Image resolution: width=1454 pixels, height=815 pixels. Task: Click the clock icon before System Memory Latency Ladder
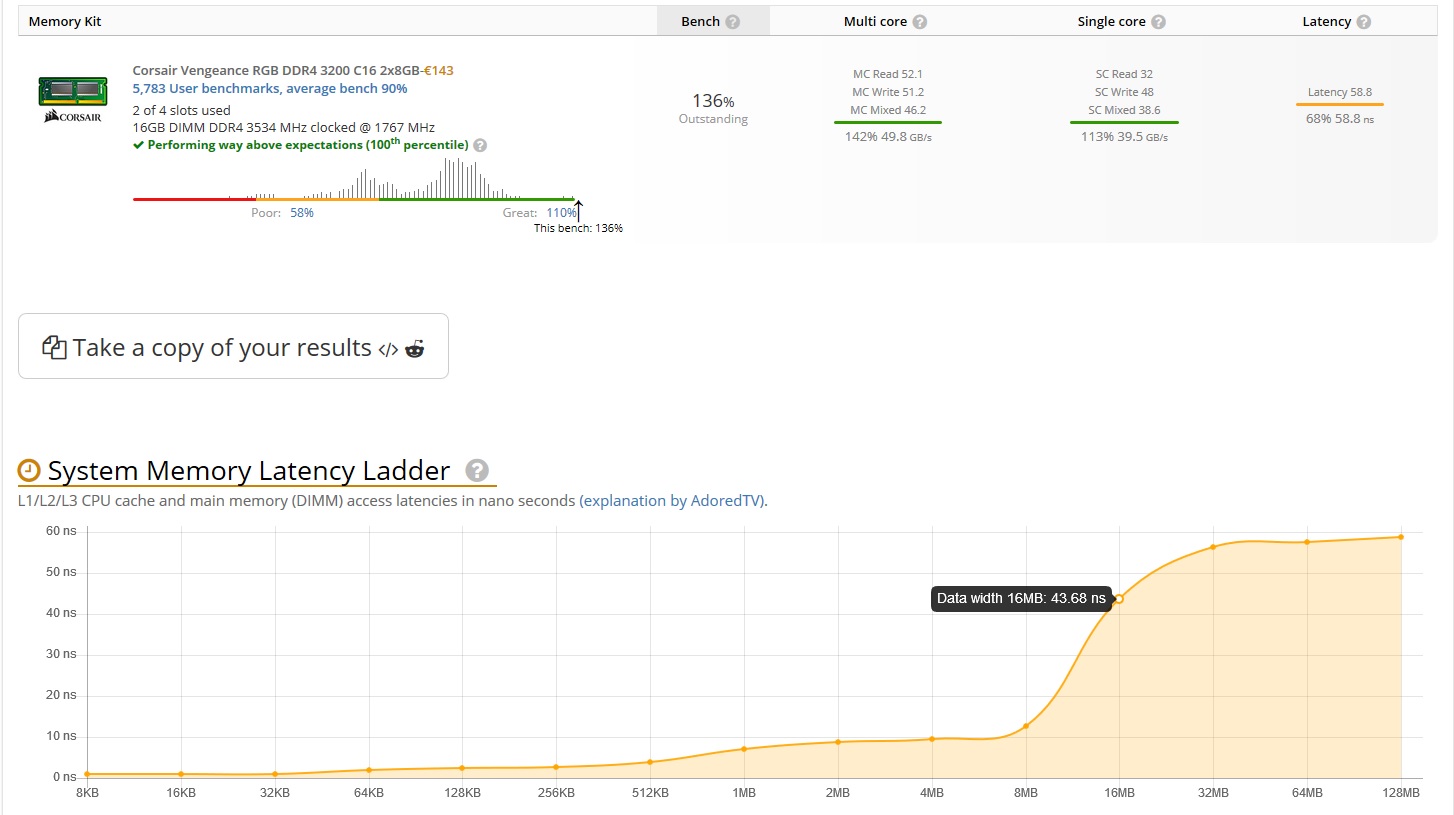tap(29, 470)
